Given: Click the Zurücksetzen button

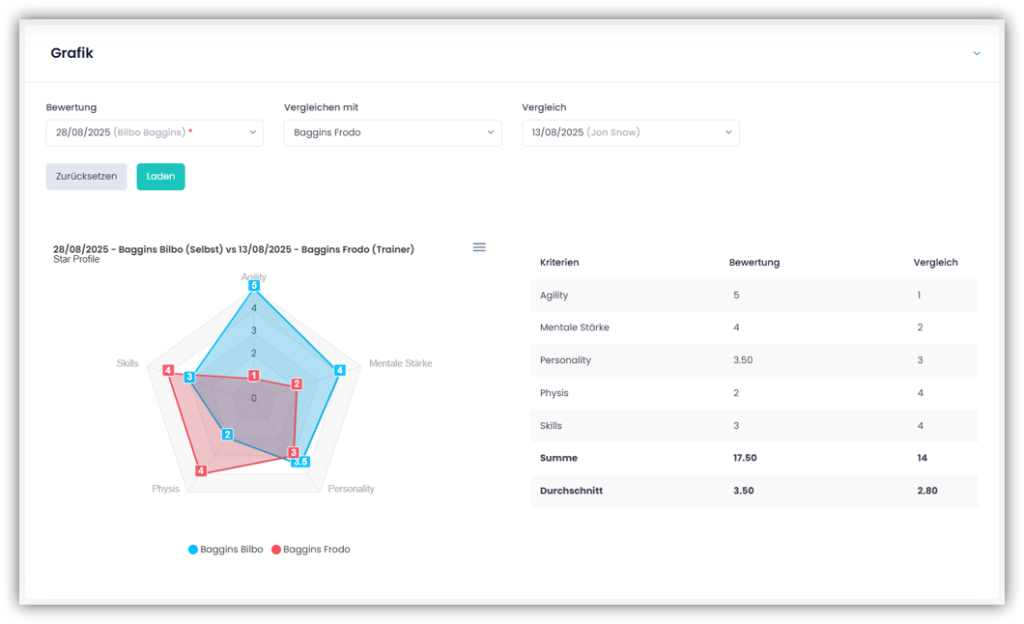Looking at the screenshot, I should click(x=86, y=177).
